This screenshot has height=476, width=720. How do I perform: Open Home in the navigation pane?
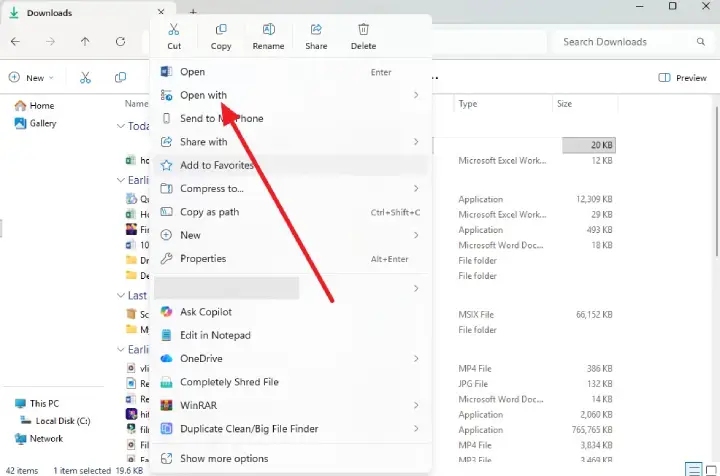click(x=34, y=106)
